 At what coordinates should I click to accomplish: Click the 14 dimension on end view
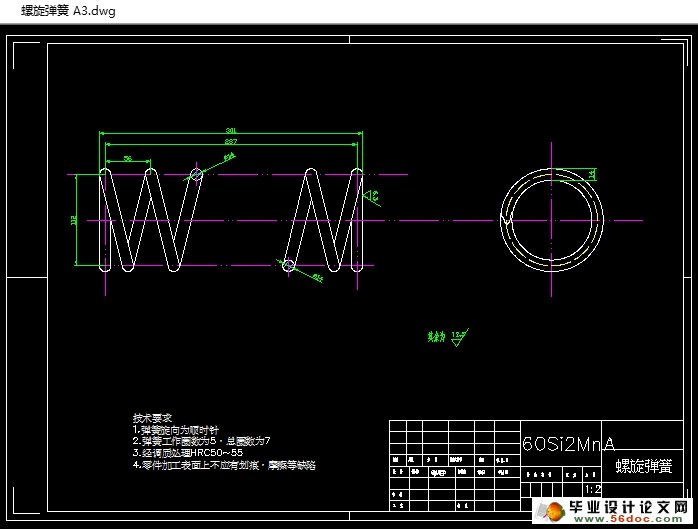pyautogui.click(x=591, y=174)
